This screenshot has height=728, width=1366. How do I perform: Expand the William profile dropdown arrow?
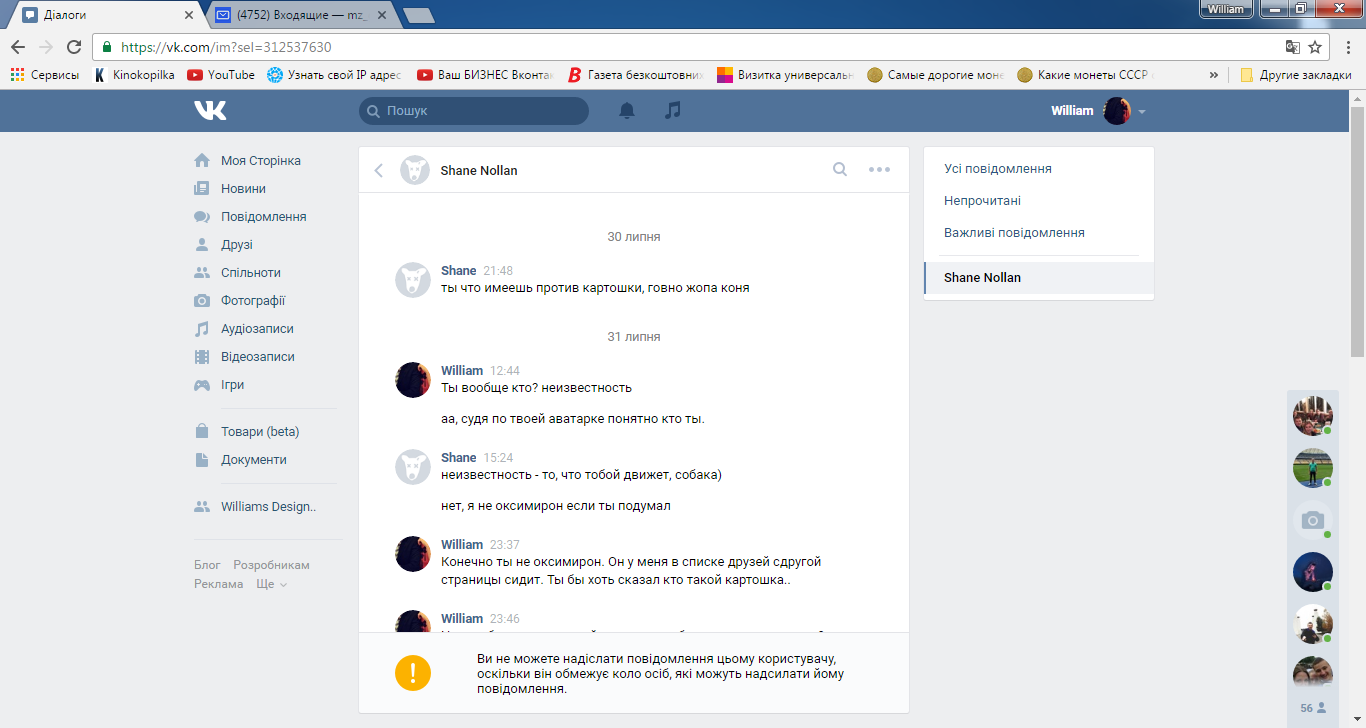click(1142, 111)
